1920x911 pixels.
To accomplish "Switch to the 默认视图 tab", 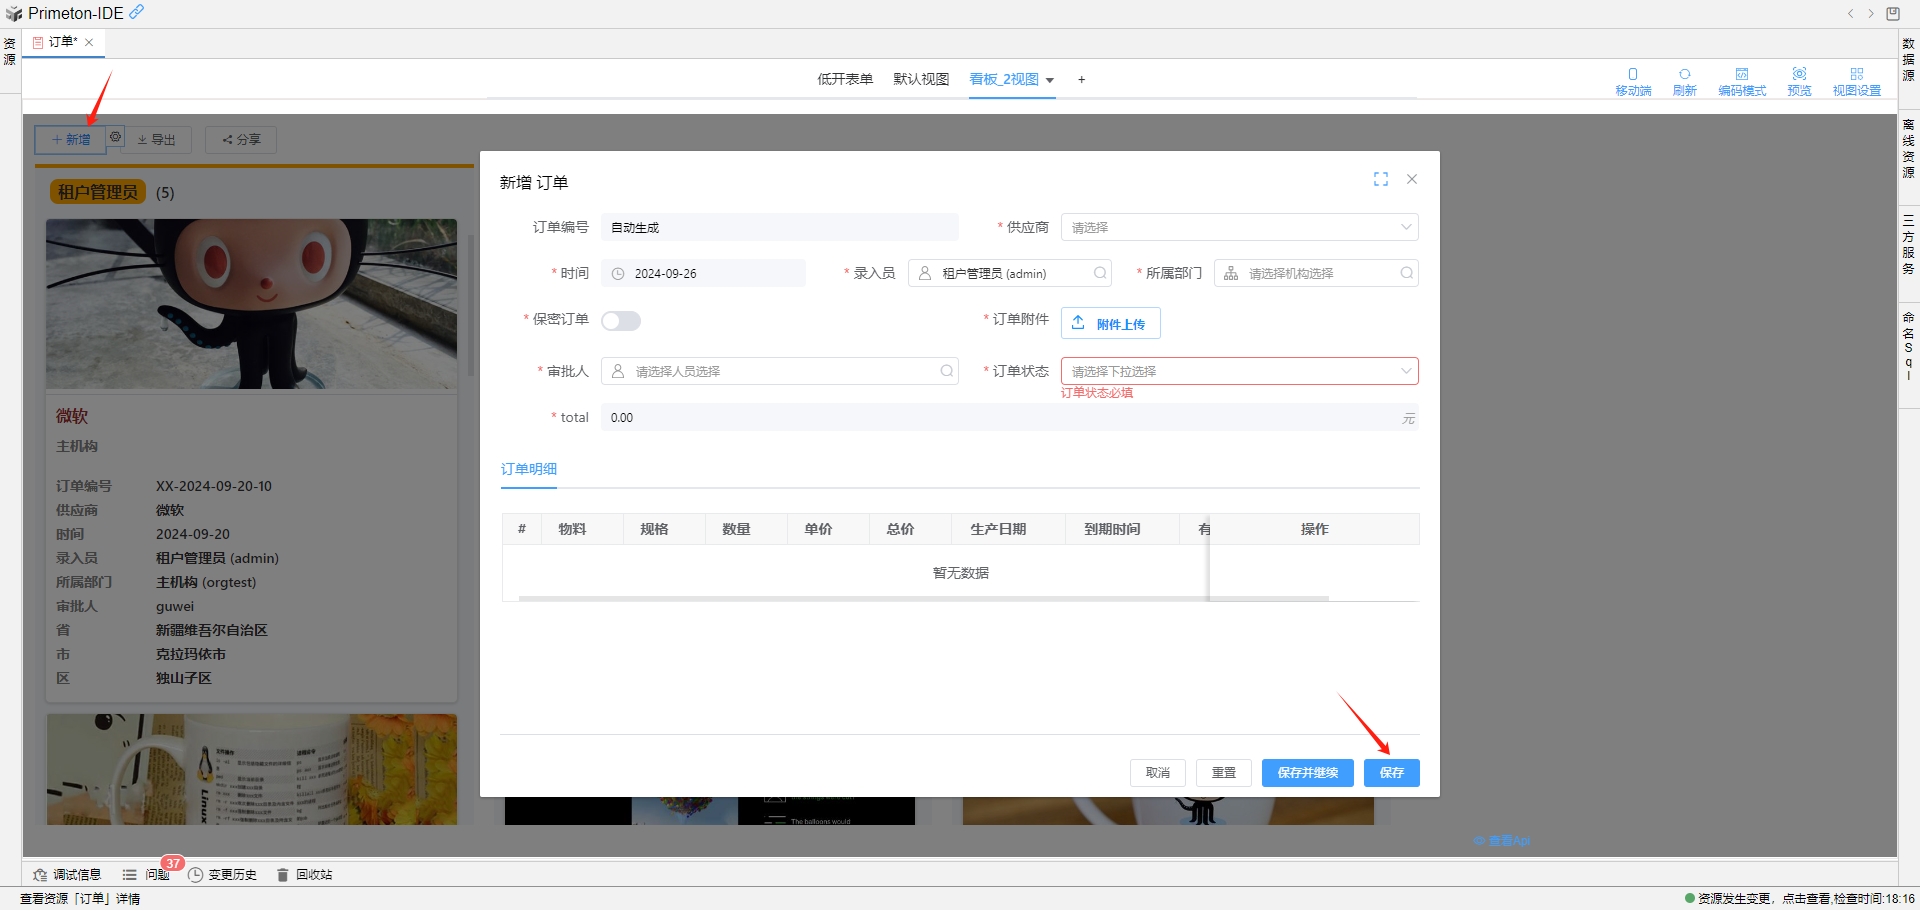I will point(920,79).
